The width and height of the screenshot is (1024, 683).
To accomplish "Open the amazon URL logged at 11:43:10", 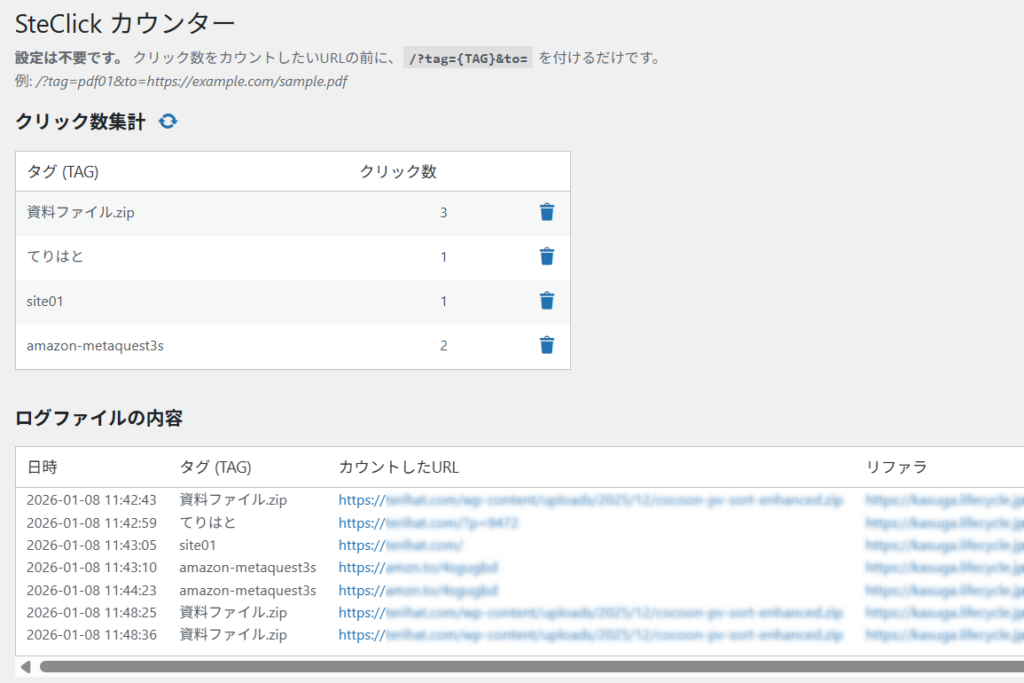I will 418,568.
